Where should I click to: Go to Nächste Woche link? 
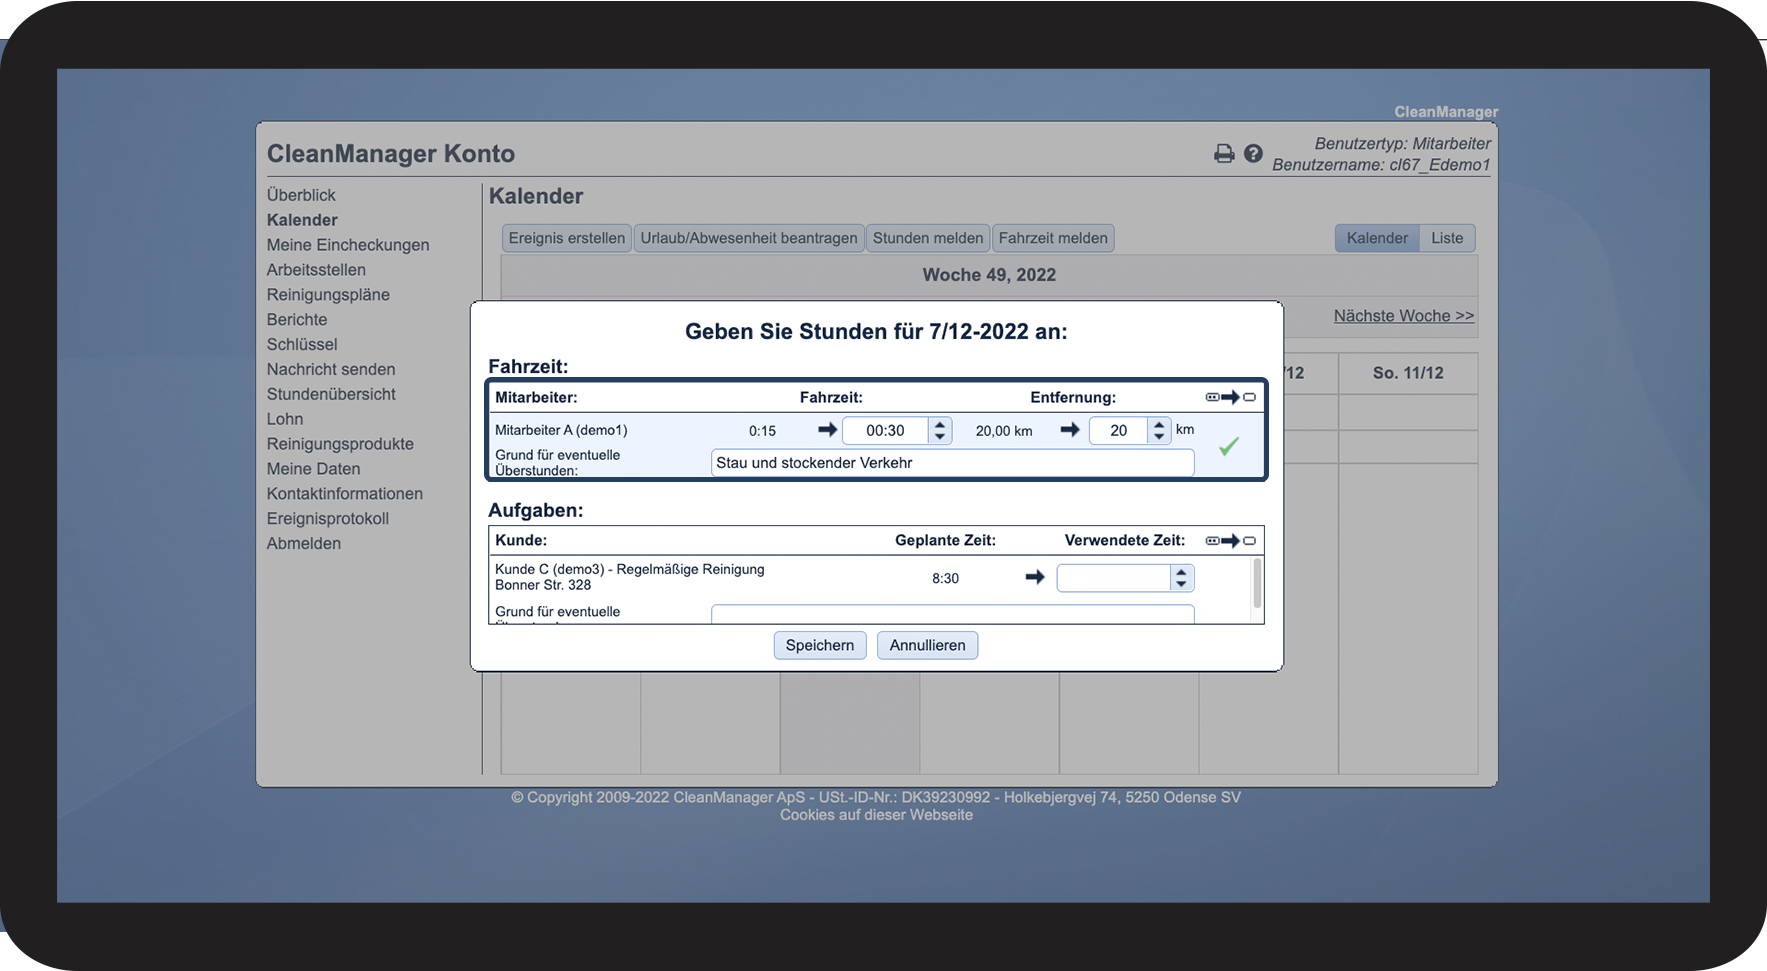1403,316
